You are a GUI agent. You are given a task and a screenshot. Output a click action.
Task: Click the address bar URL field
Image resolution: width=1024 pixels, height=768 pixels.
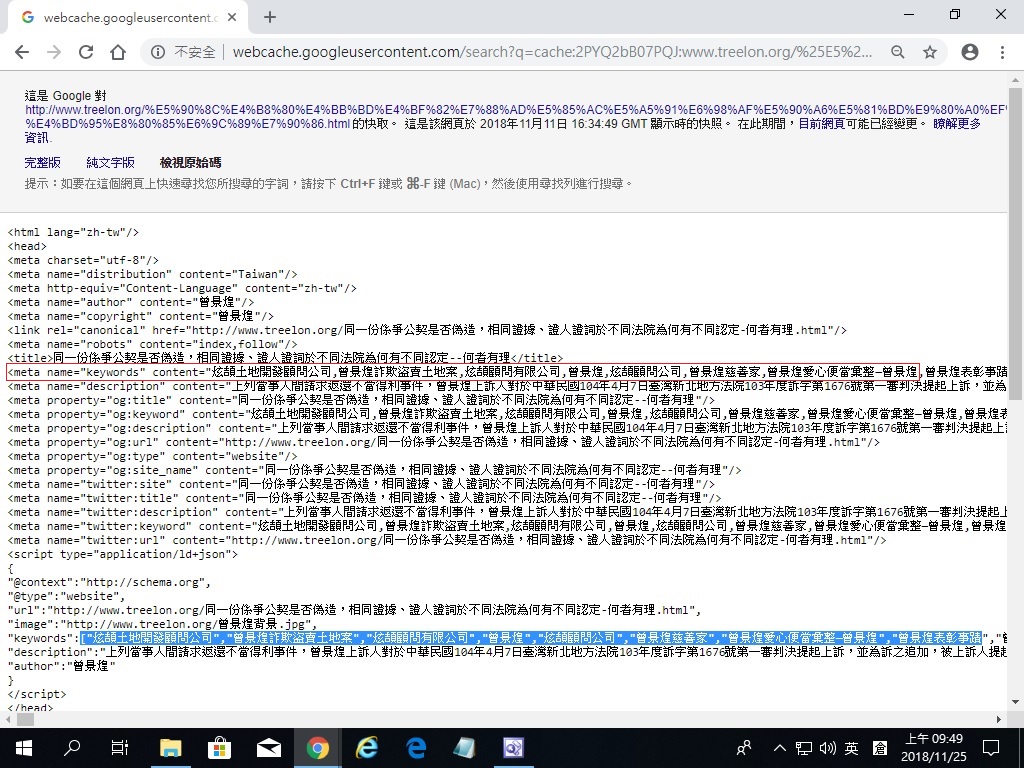(x=550, y=52)
